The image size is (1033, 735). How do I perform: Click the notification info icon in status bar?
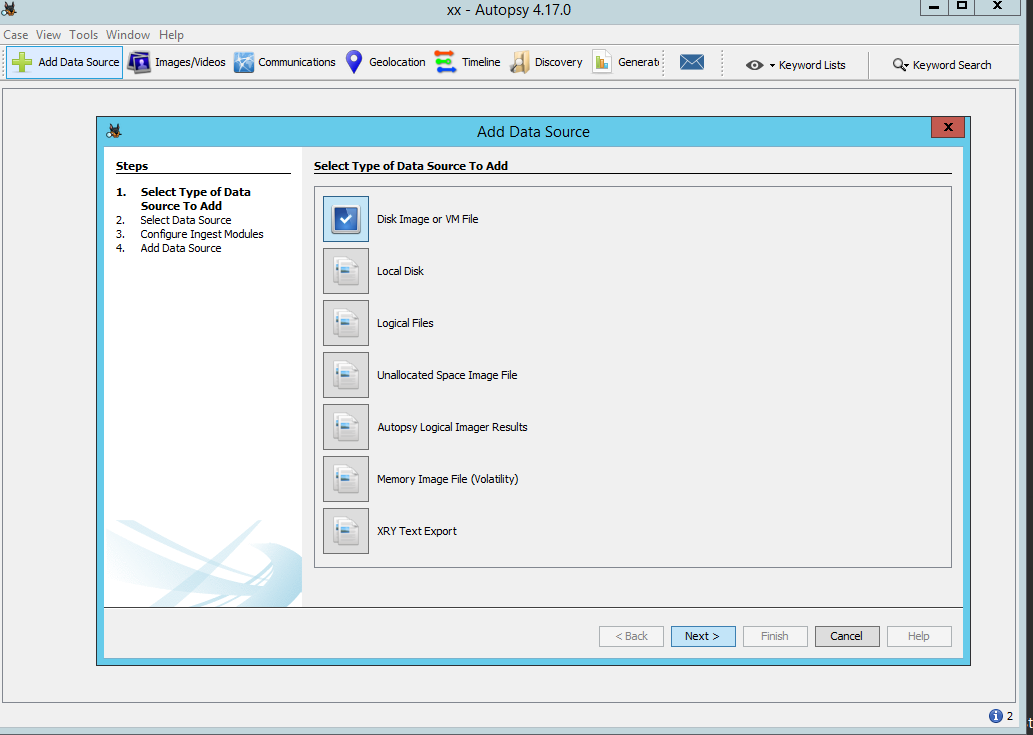(x=996, y=716)
